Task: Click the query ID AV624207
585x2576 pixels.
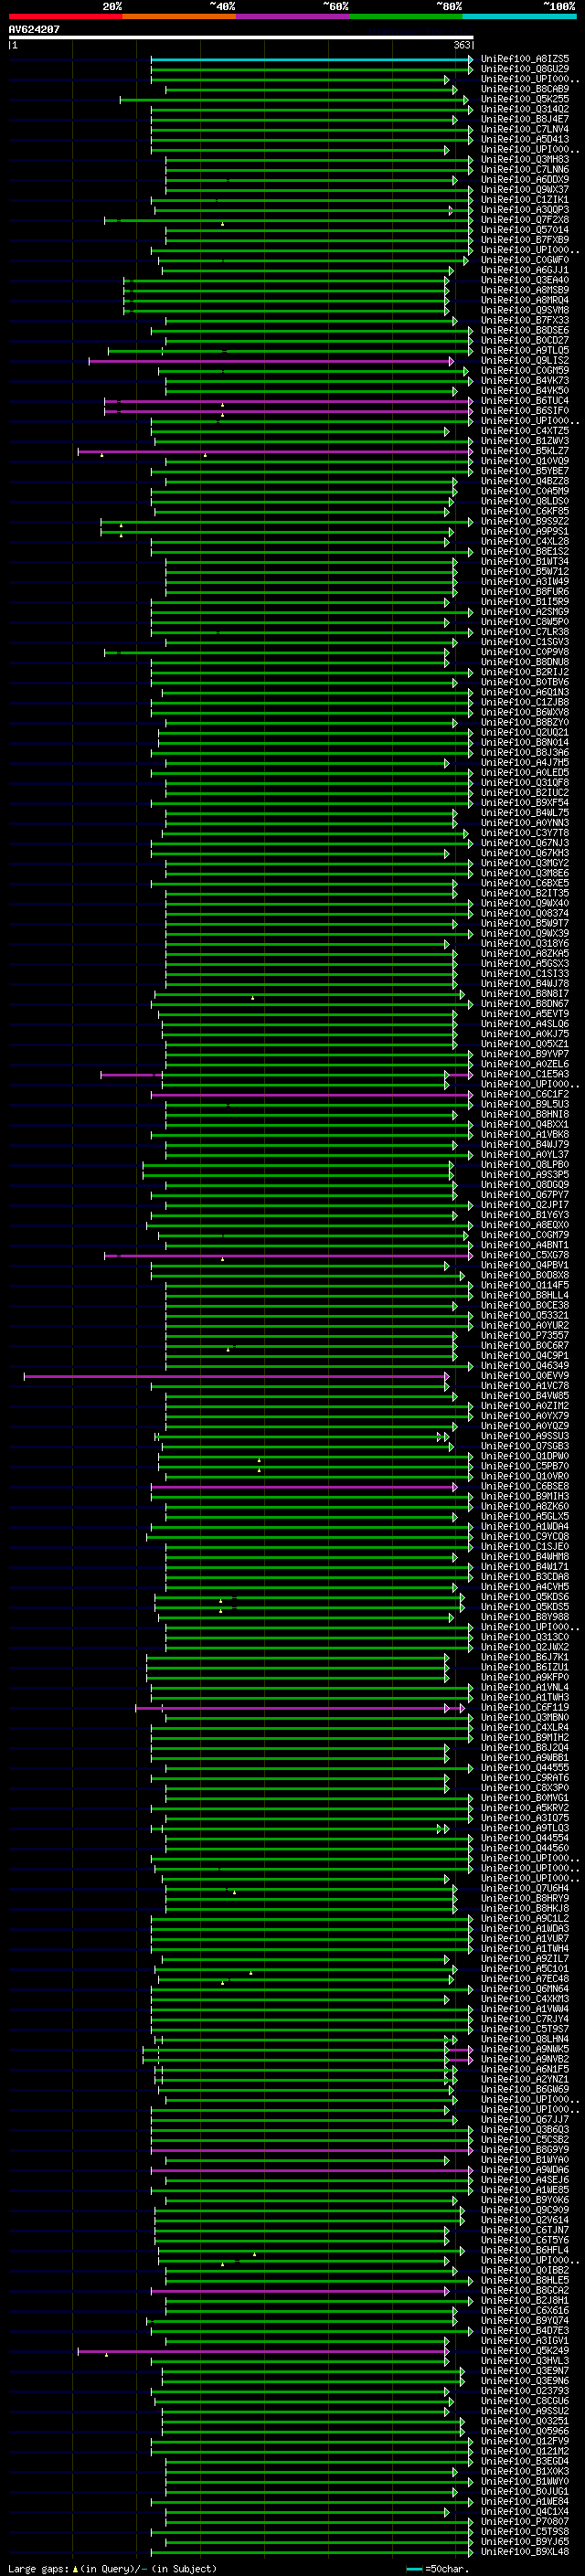Action: click(34, 29)
